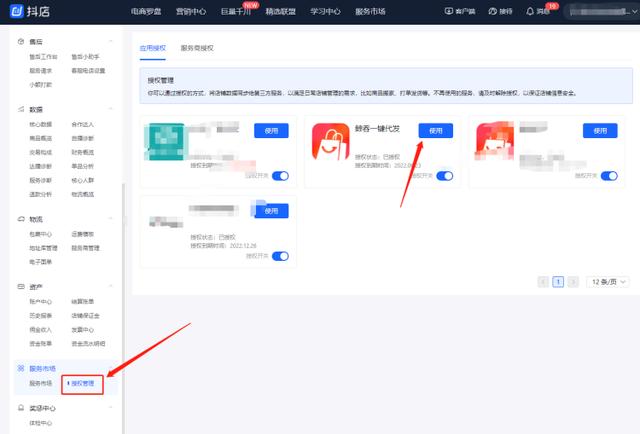Disable 授权开关 on the bottom-left app card
This screenshot has height=434, width=640.
[280, 256]
